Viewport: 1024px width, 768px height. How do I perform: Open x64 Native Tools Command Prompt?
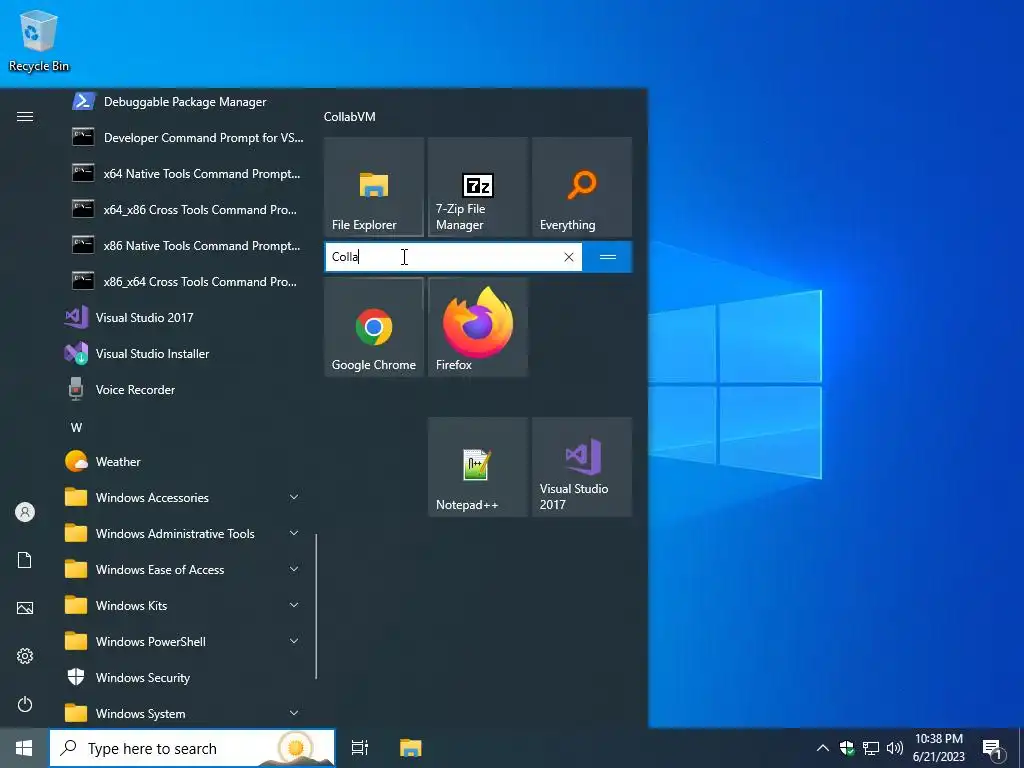click(x=186, y=174)
